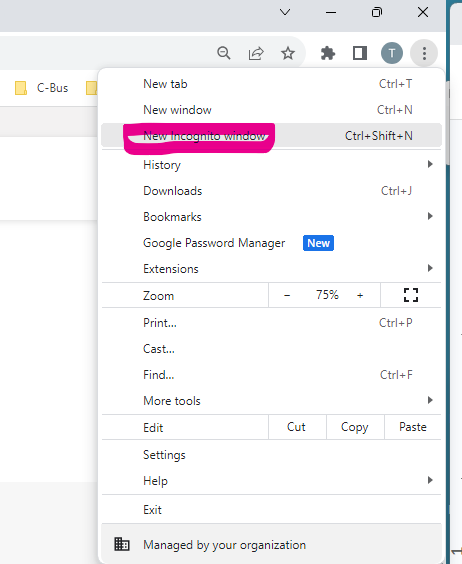Screen dimensions: 462x564
Task: Restore down the Chrome window
Action: click(377, 13)
